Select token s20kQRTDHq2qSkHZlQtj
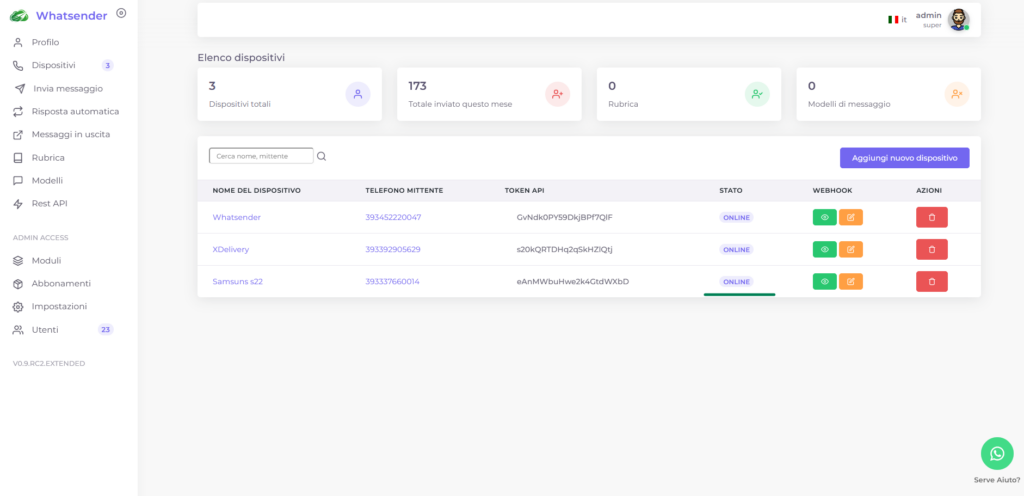The image size is (1024, 496). tap(564, 249)
